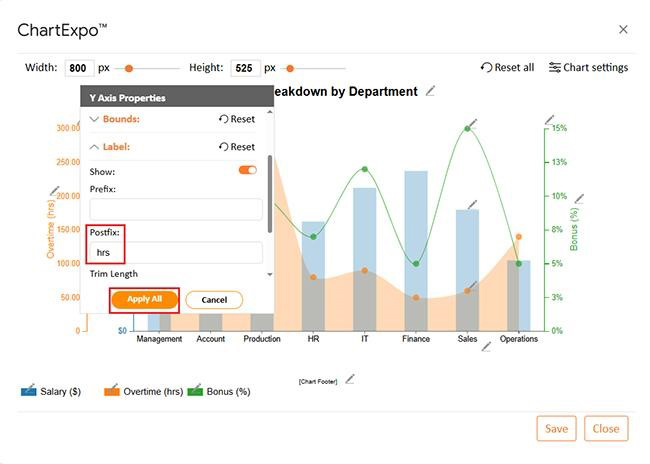The height and width of the screenshot is (464, 650).
Task: Click the Bonus (%) legend edit icon
Action: 195,391
